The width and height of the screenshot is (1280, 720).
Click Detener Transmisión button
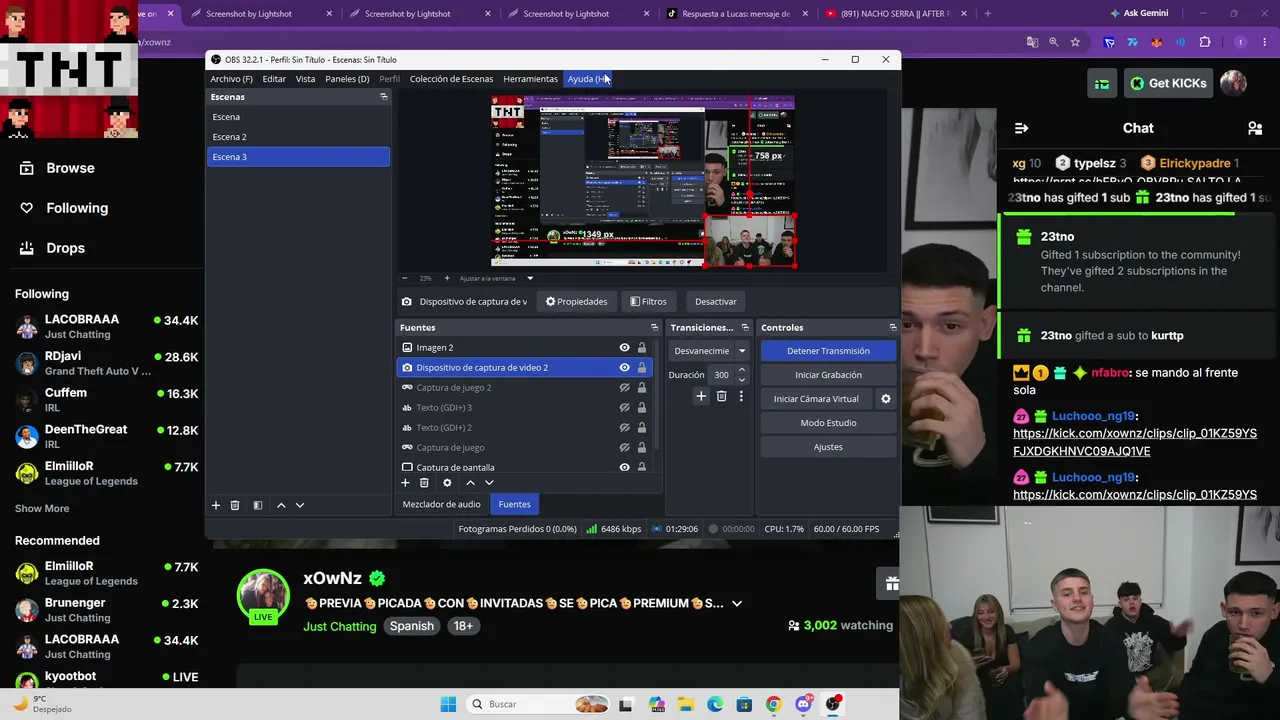click(828, 351)
